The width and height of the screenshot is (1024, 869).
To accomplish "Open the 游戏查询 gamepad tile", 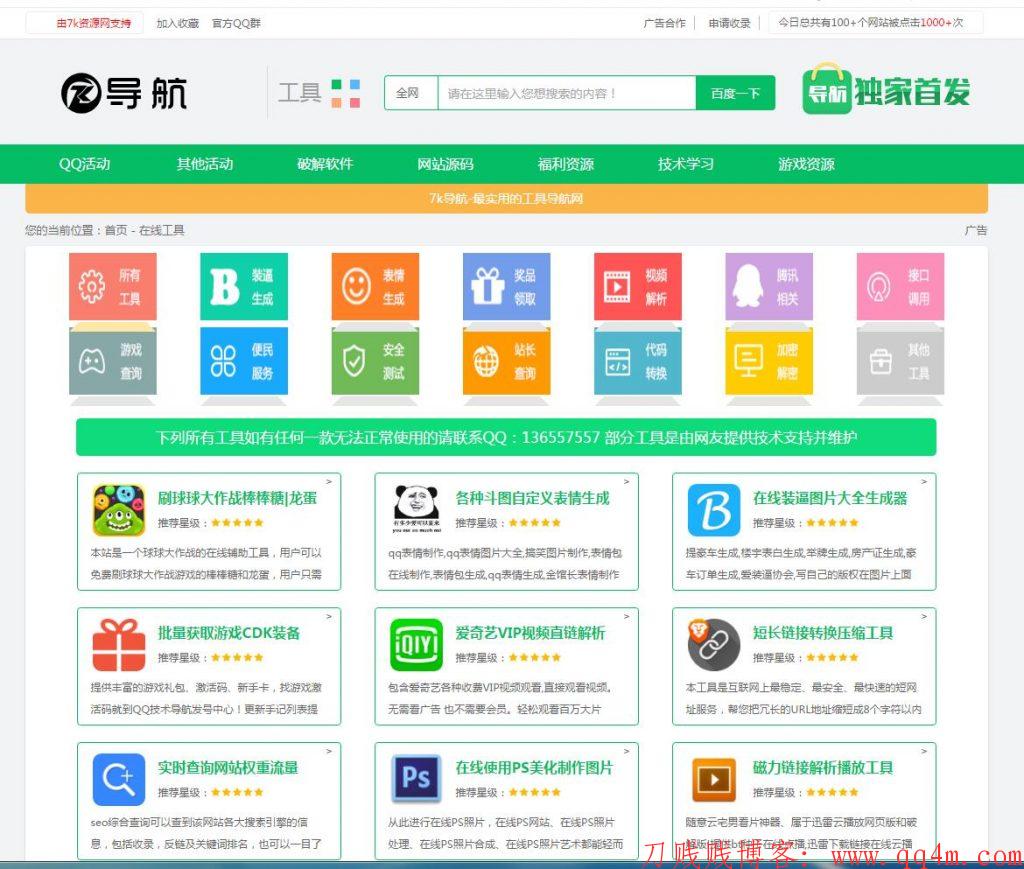I will [112, 361].
